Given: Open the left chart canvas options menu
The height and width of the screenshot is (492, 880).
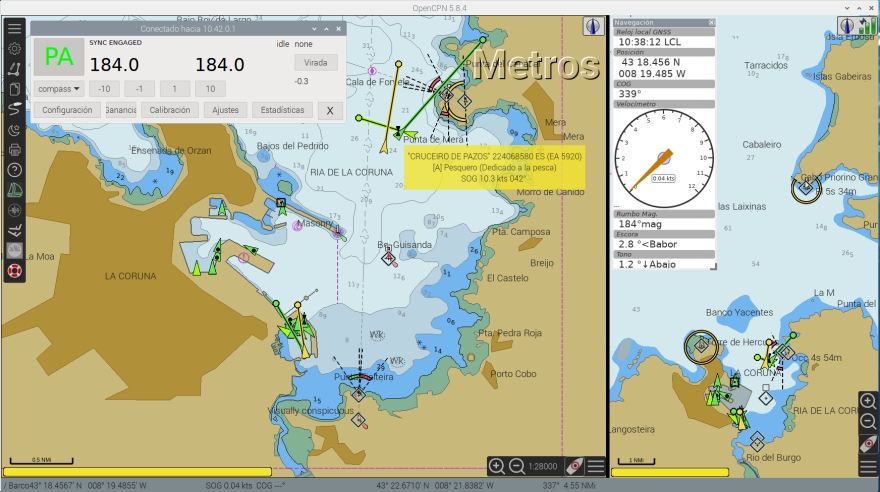Looking at the screenshot, I should point(596,466).
